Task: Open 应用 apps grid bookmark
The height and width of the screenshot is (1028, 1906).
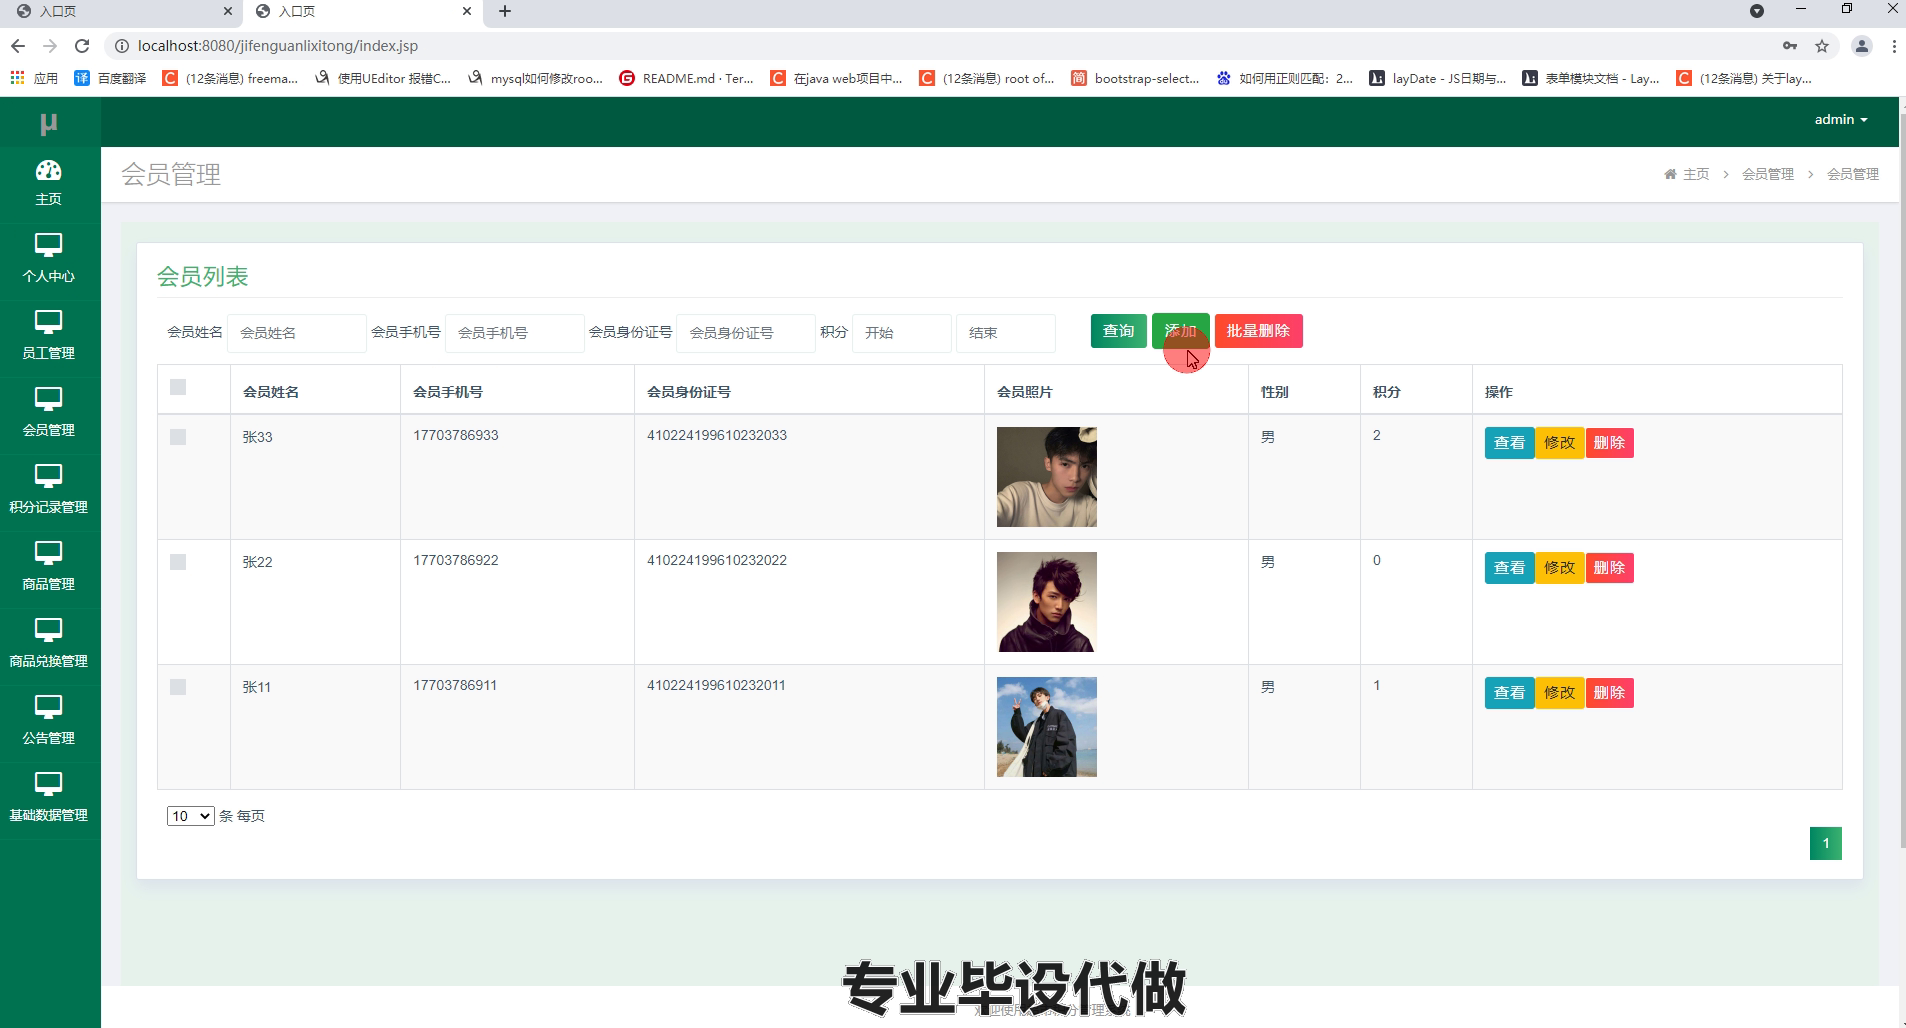Action: tap(34, 78)
